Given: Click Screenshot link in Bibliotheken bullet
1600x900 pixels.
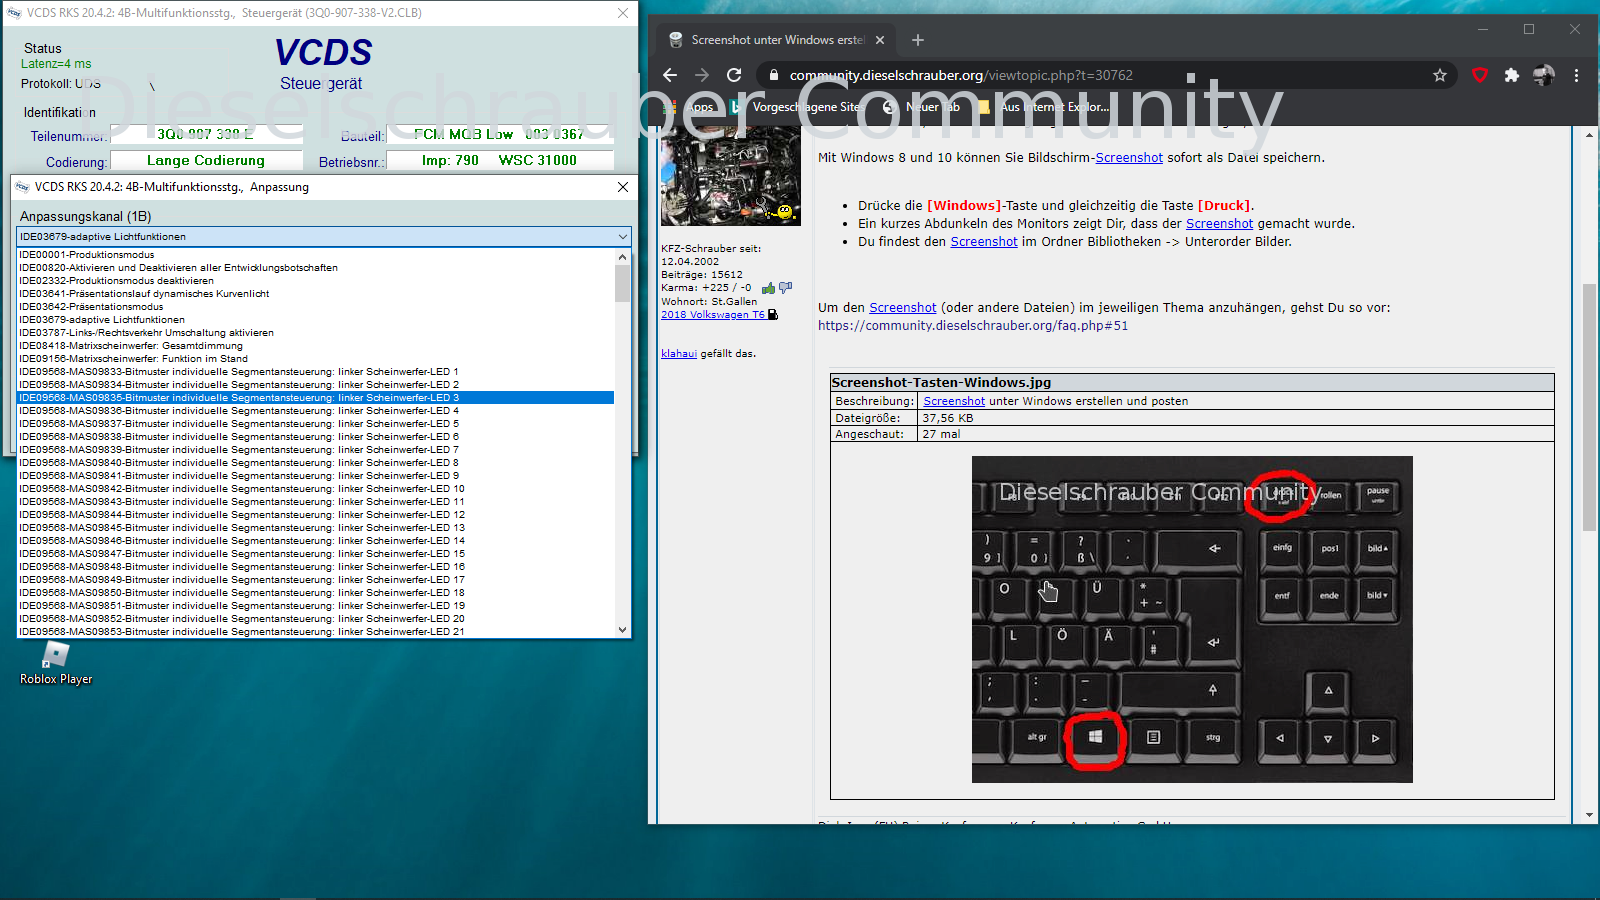Looking at the screenshot, I should click(x=984, y=242).
